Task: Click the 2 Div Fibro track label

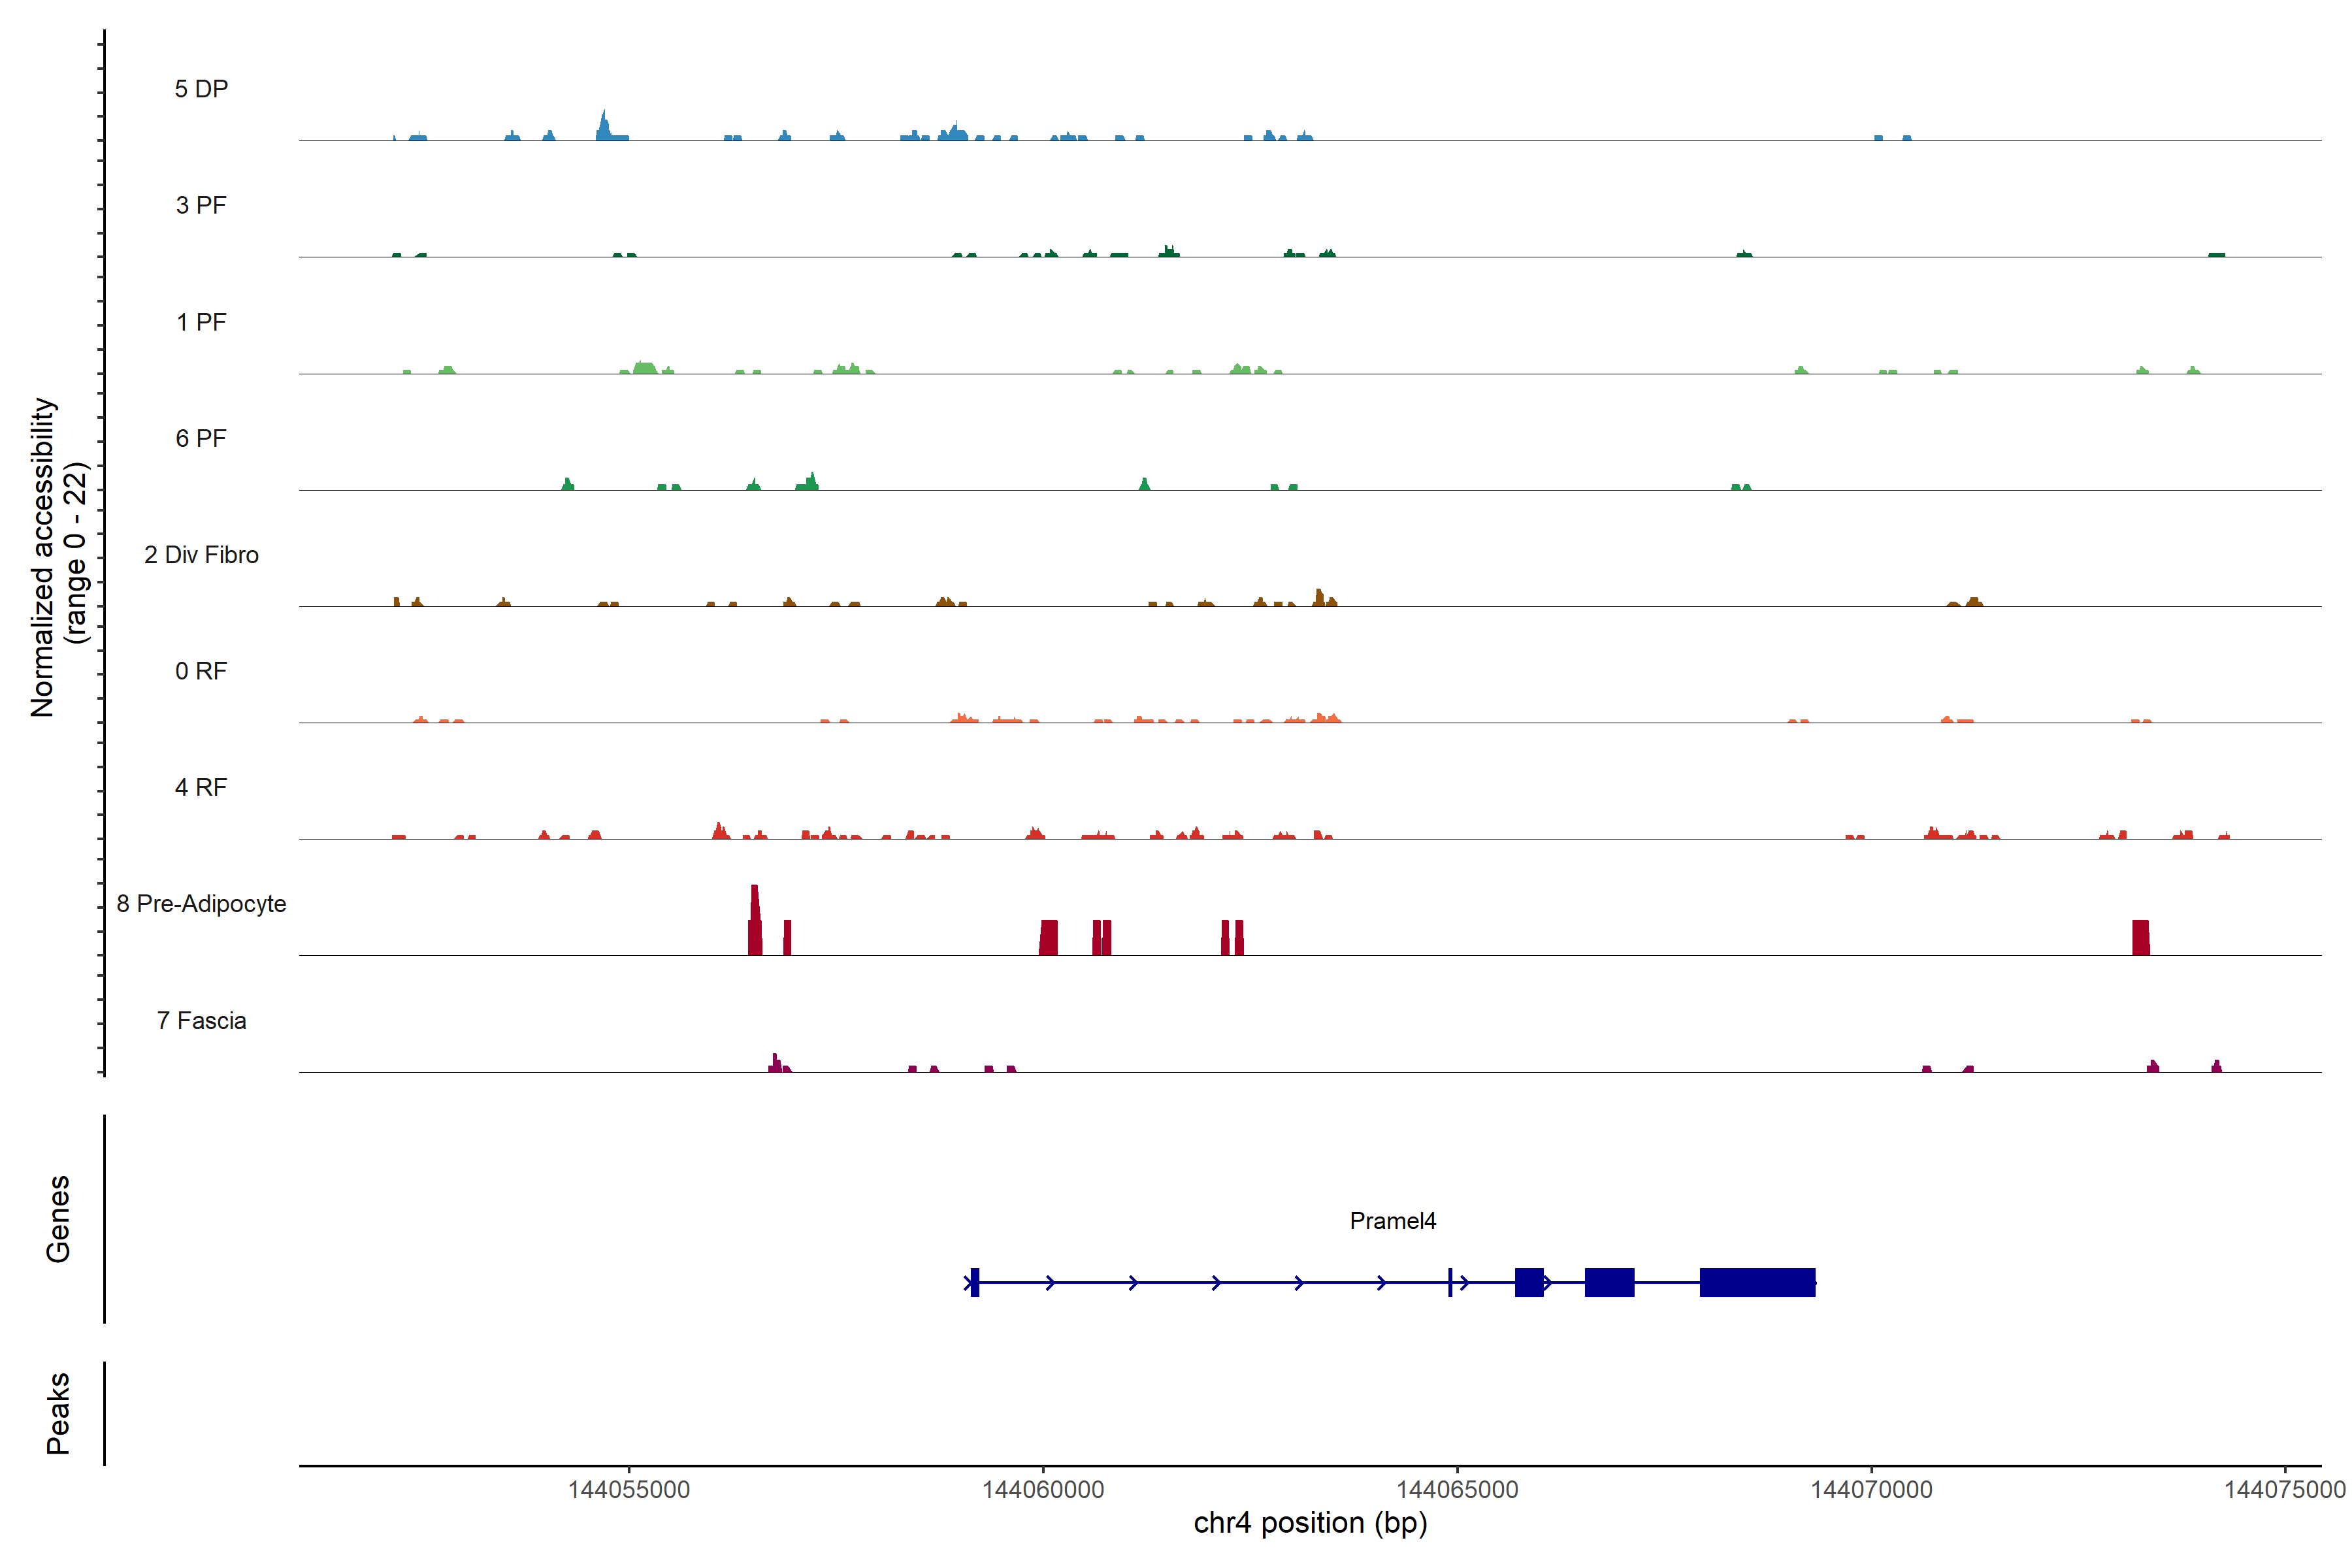Action: tap(201, 555)
